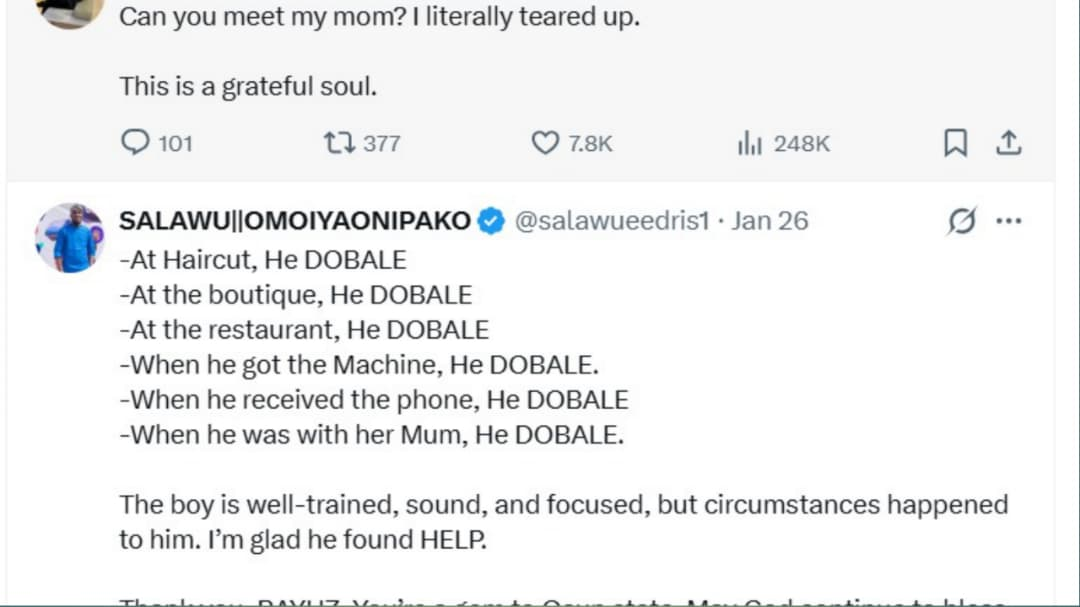Viewport: 1080px width, 607px height.
Task: Reply to the top tweet via comment icon
Action: pos(134,144)
